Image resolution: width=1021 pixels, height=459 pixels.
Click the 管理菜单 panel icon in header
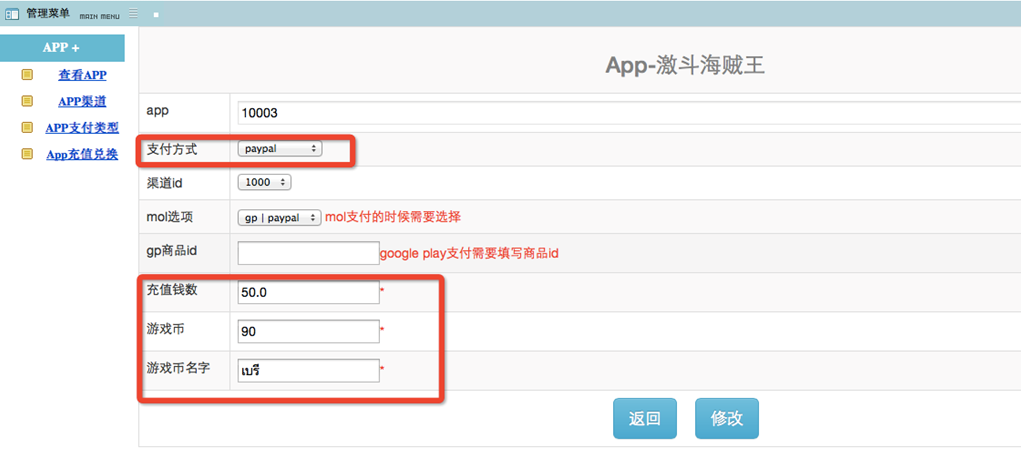pyautogui.click(x=12, y=14)
